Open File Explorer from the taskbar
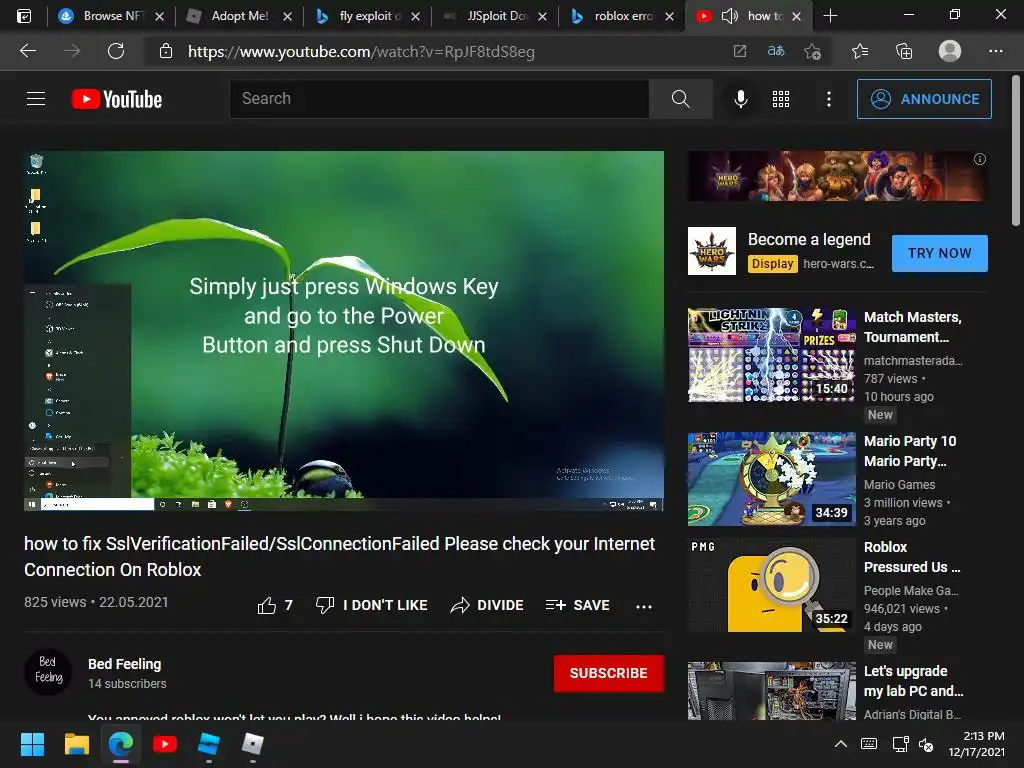Viewport: 1024px width, 768px height. point(76,744)
